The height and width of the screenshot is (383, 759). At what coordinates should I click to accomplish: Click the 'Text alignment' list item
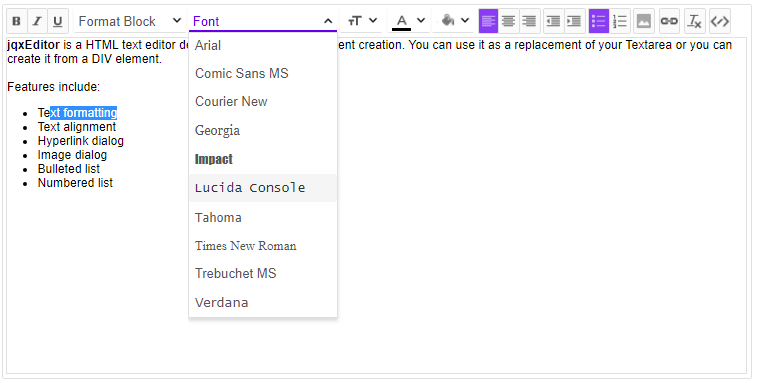pos(77,127)
